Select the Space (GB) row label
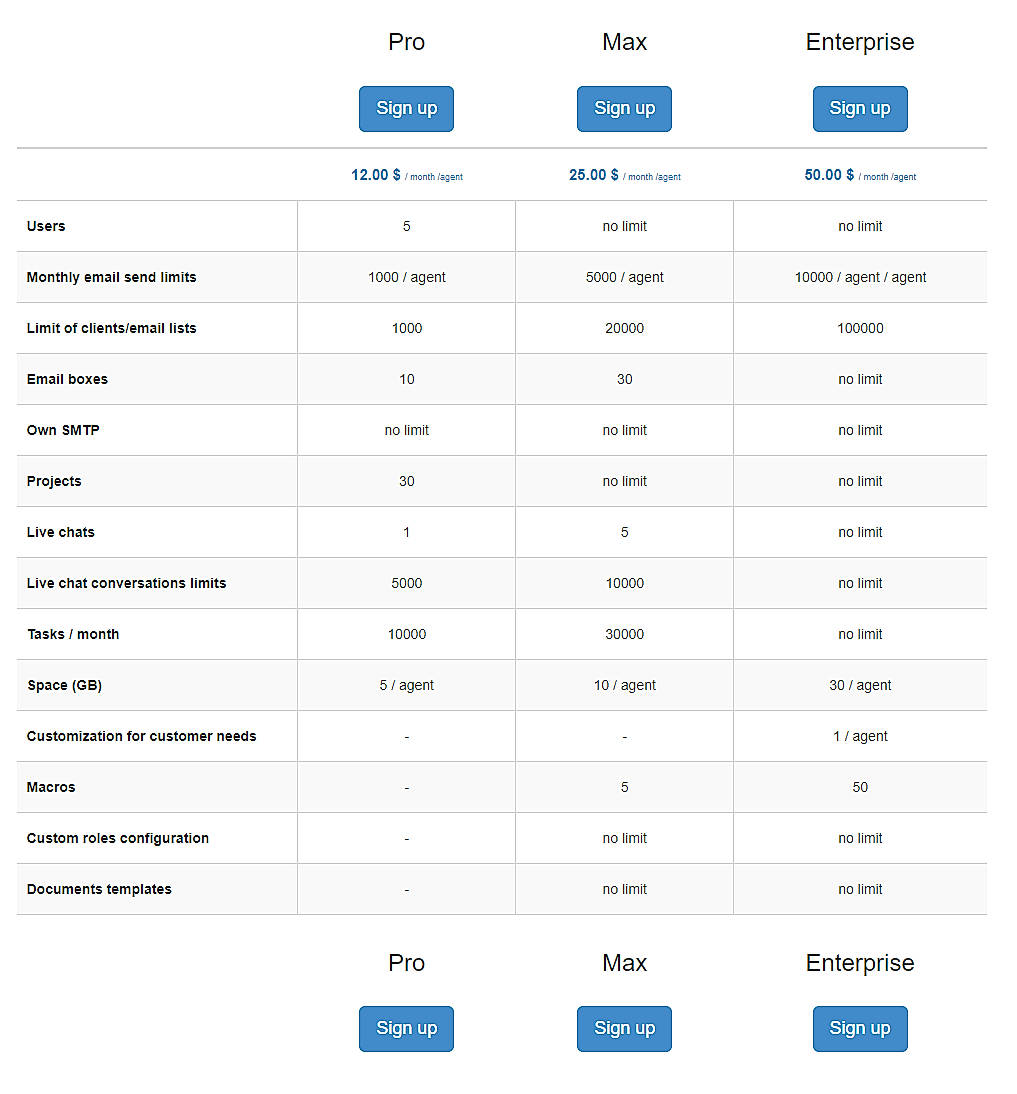1017x1094 pixels. (x=64, y=685)
